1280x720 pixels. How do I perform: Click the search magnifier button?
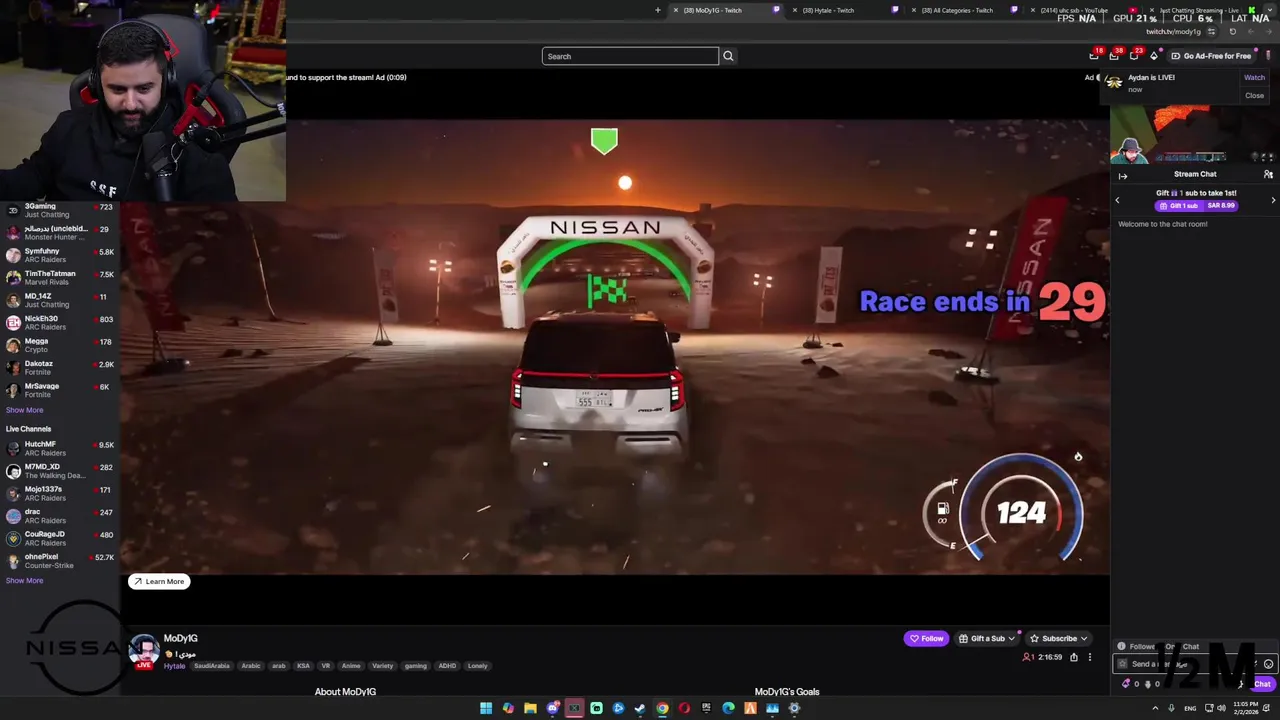728,56
